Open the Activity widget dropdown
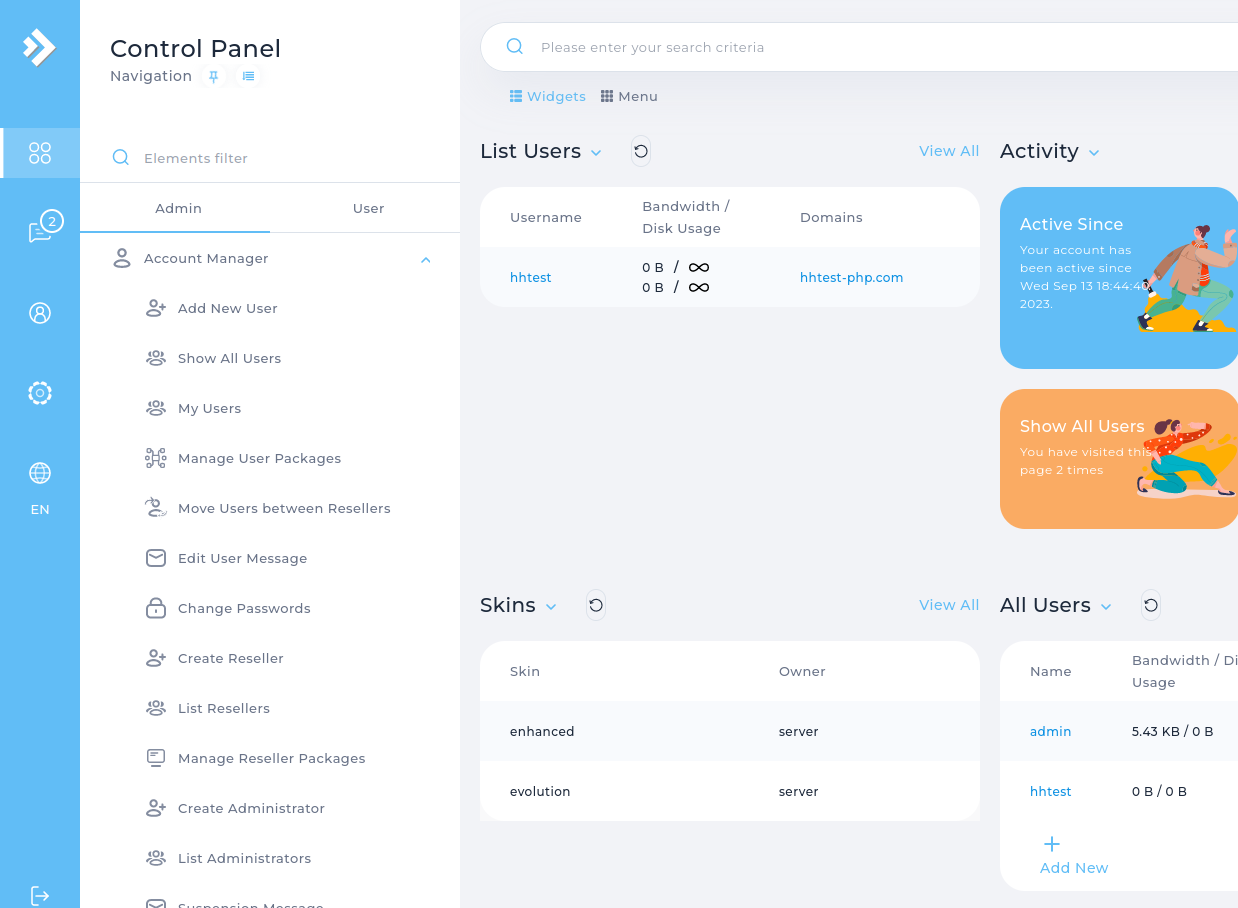This screenshot has height=908, width=1238. point(1094,152)
